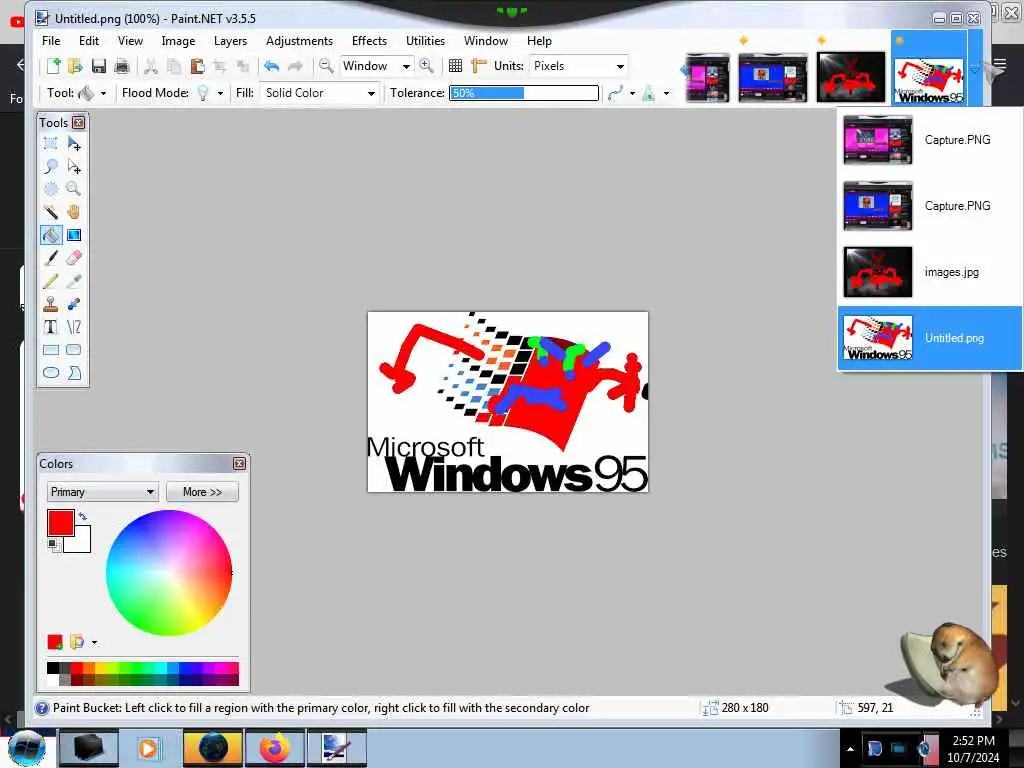Click the red primary color swatch
The image size is (1024, 768).
[61, 523]
